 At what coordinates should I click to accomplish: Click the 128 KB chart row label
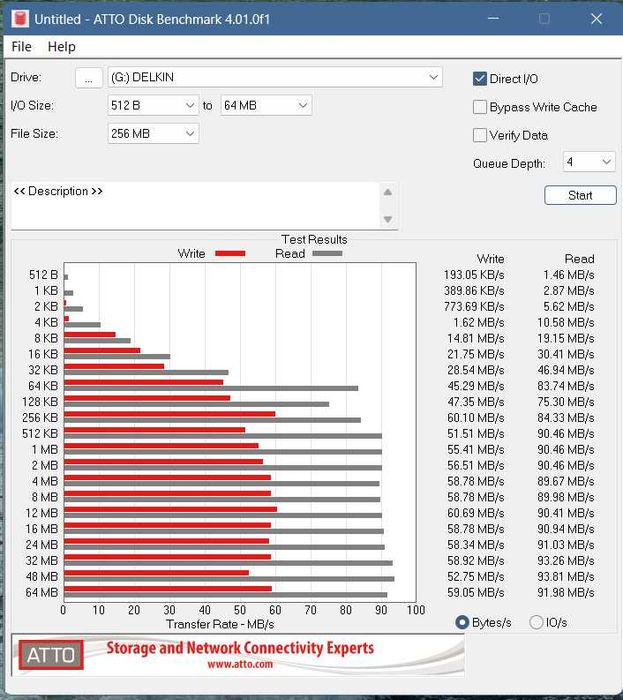coord(40,402)
